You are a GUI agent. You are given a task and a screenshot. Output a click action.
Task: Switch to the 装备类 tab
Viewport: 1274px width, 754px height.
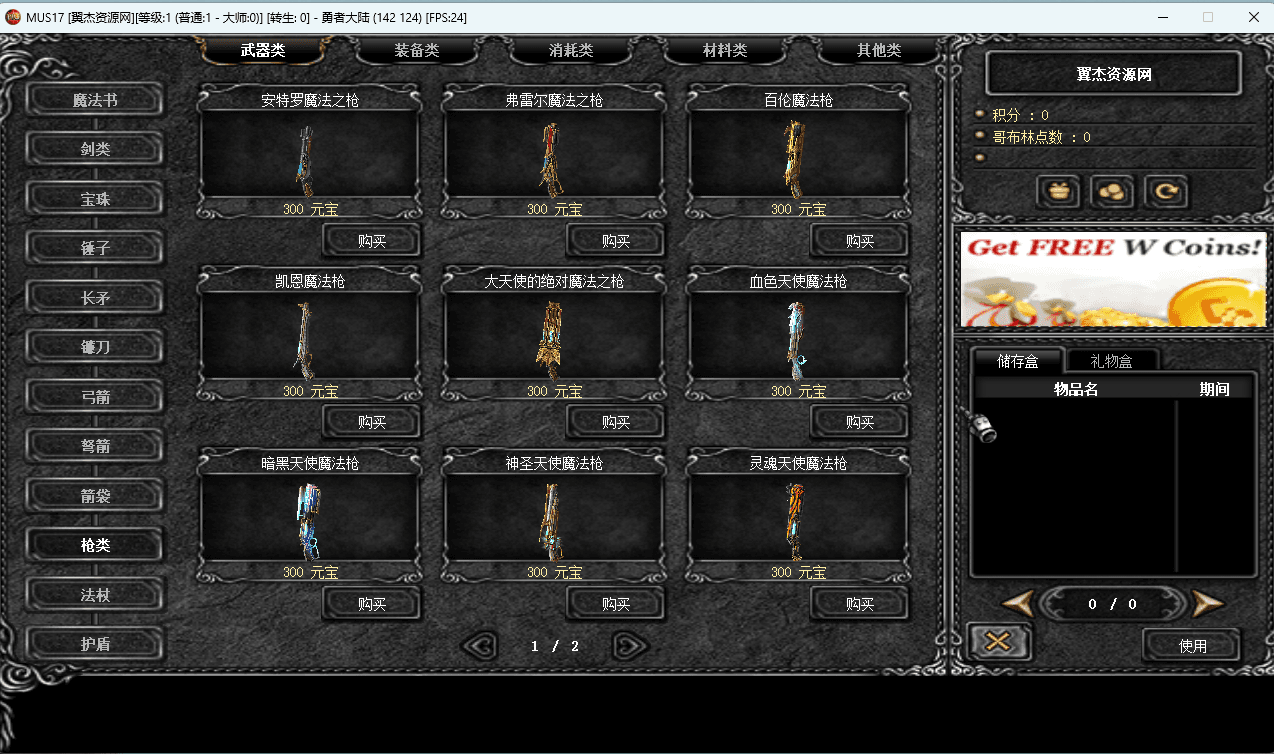416,50
